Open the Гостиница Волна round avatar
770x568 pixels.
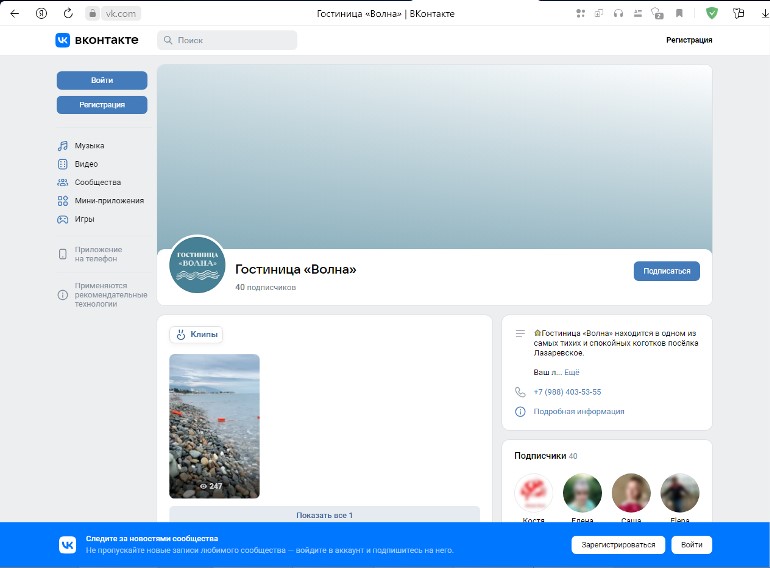tap(197, 264)
